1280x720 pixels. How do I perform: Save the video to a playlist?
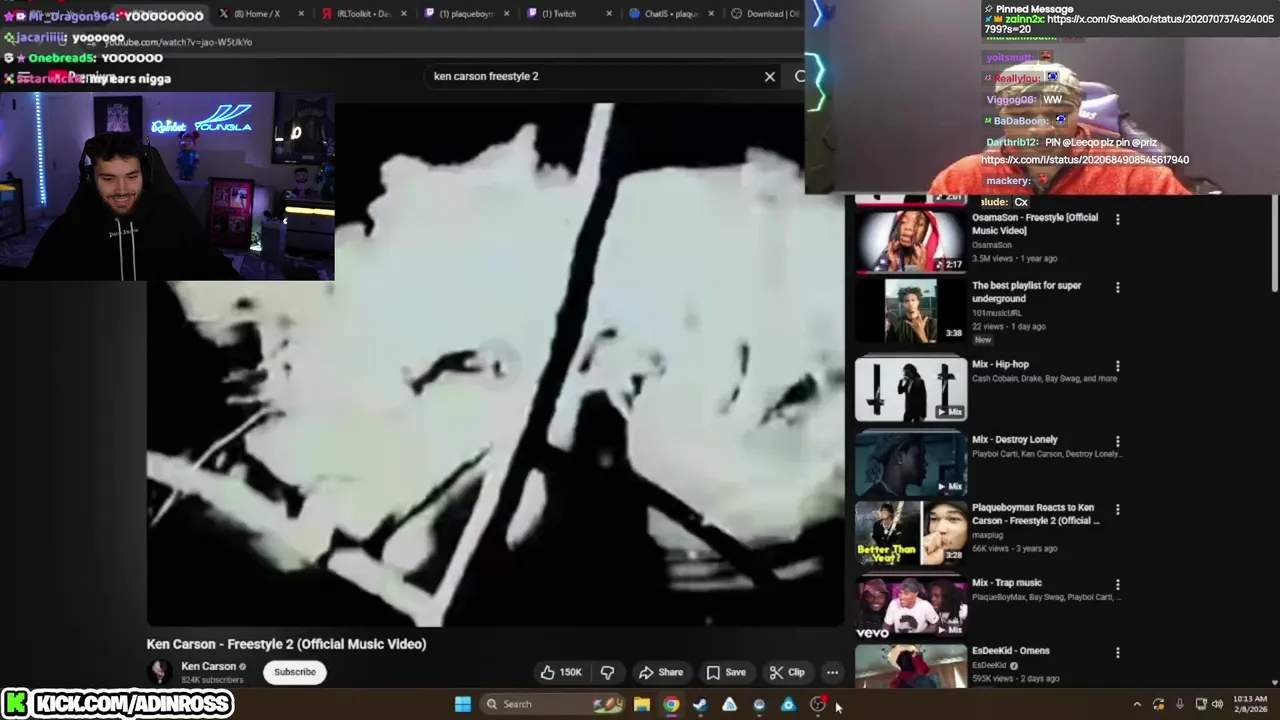tap(726, 672)
